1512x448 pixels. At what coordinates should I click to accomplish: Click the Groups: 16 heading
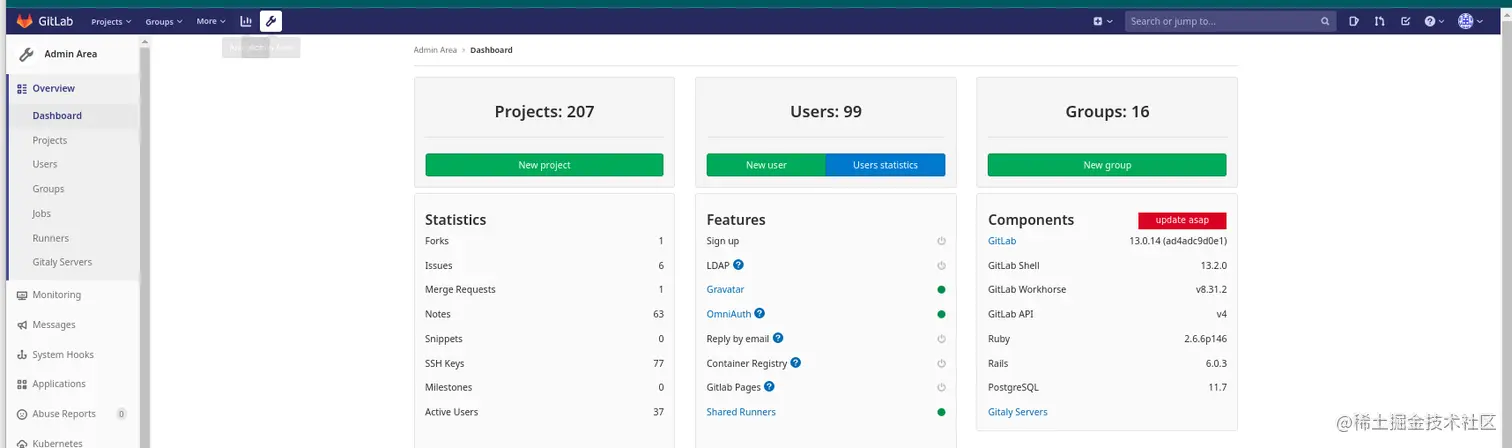[1107, 112]
